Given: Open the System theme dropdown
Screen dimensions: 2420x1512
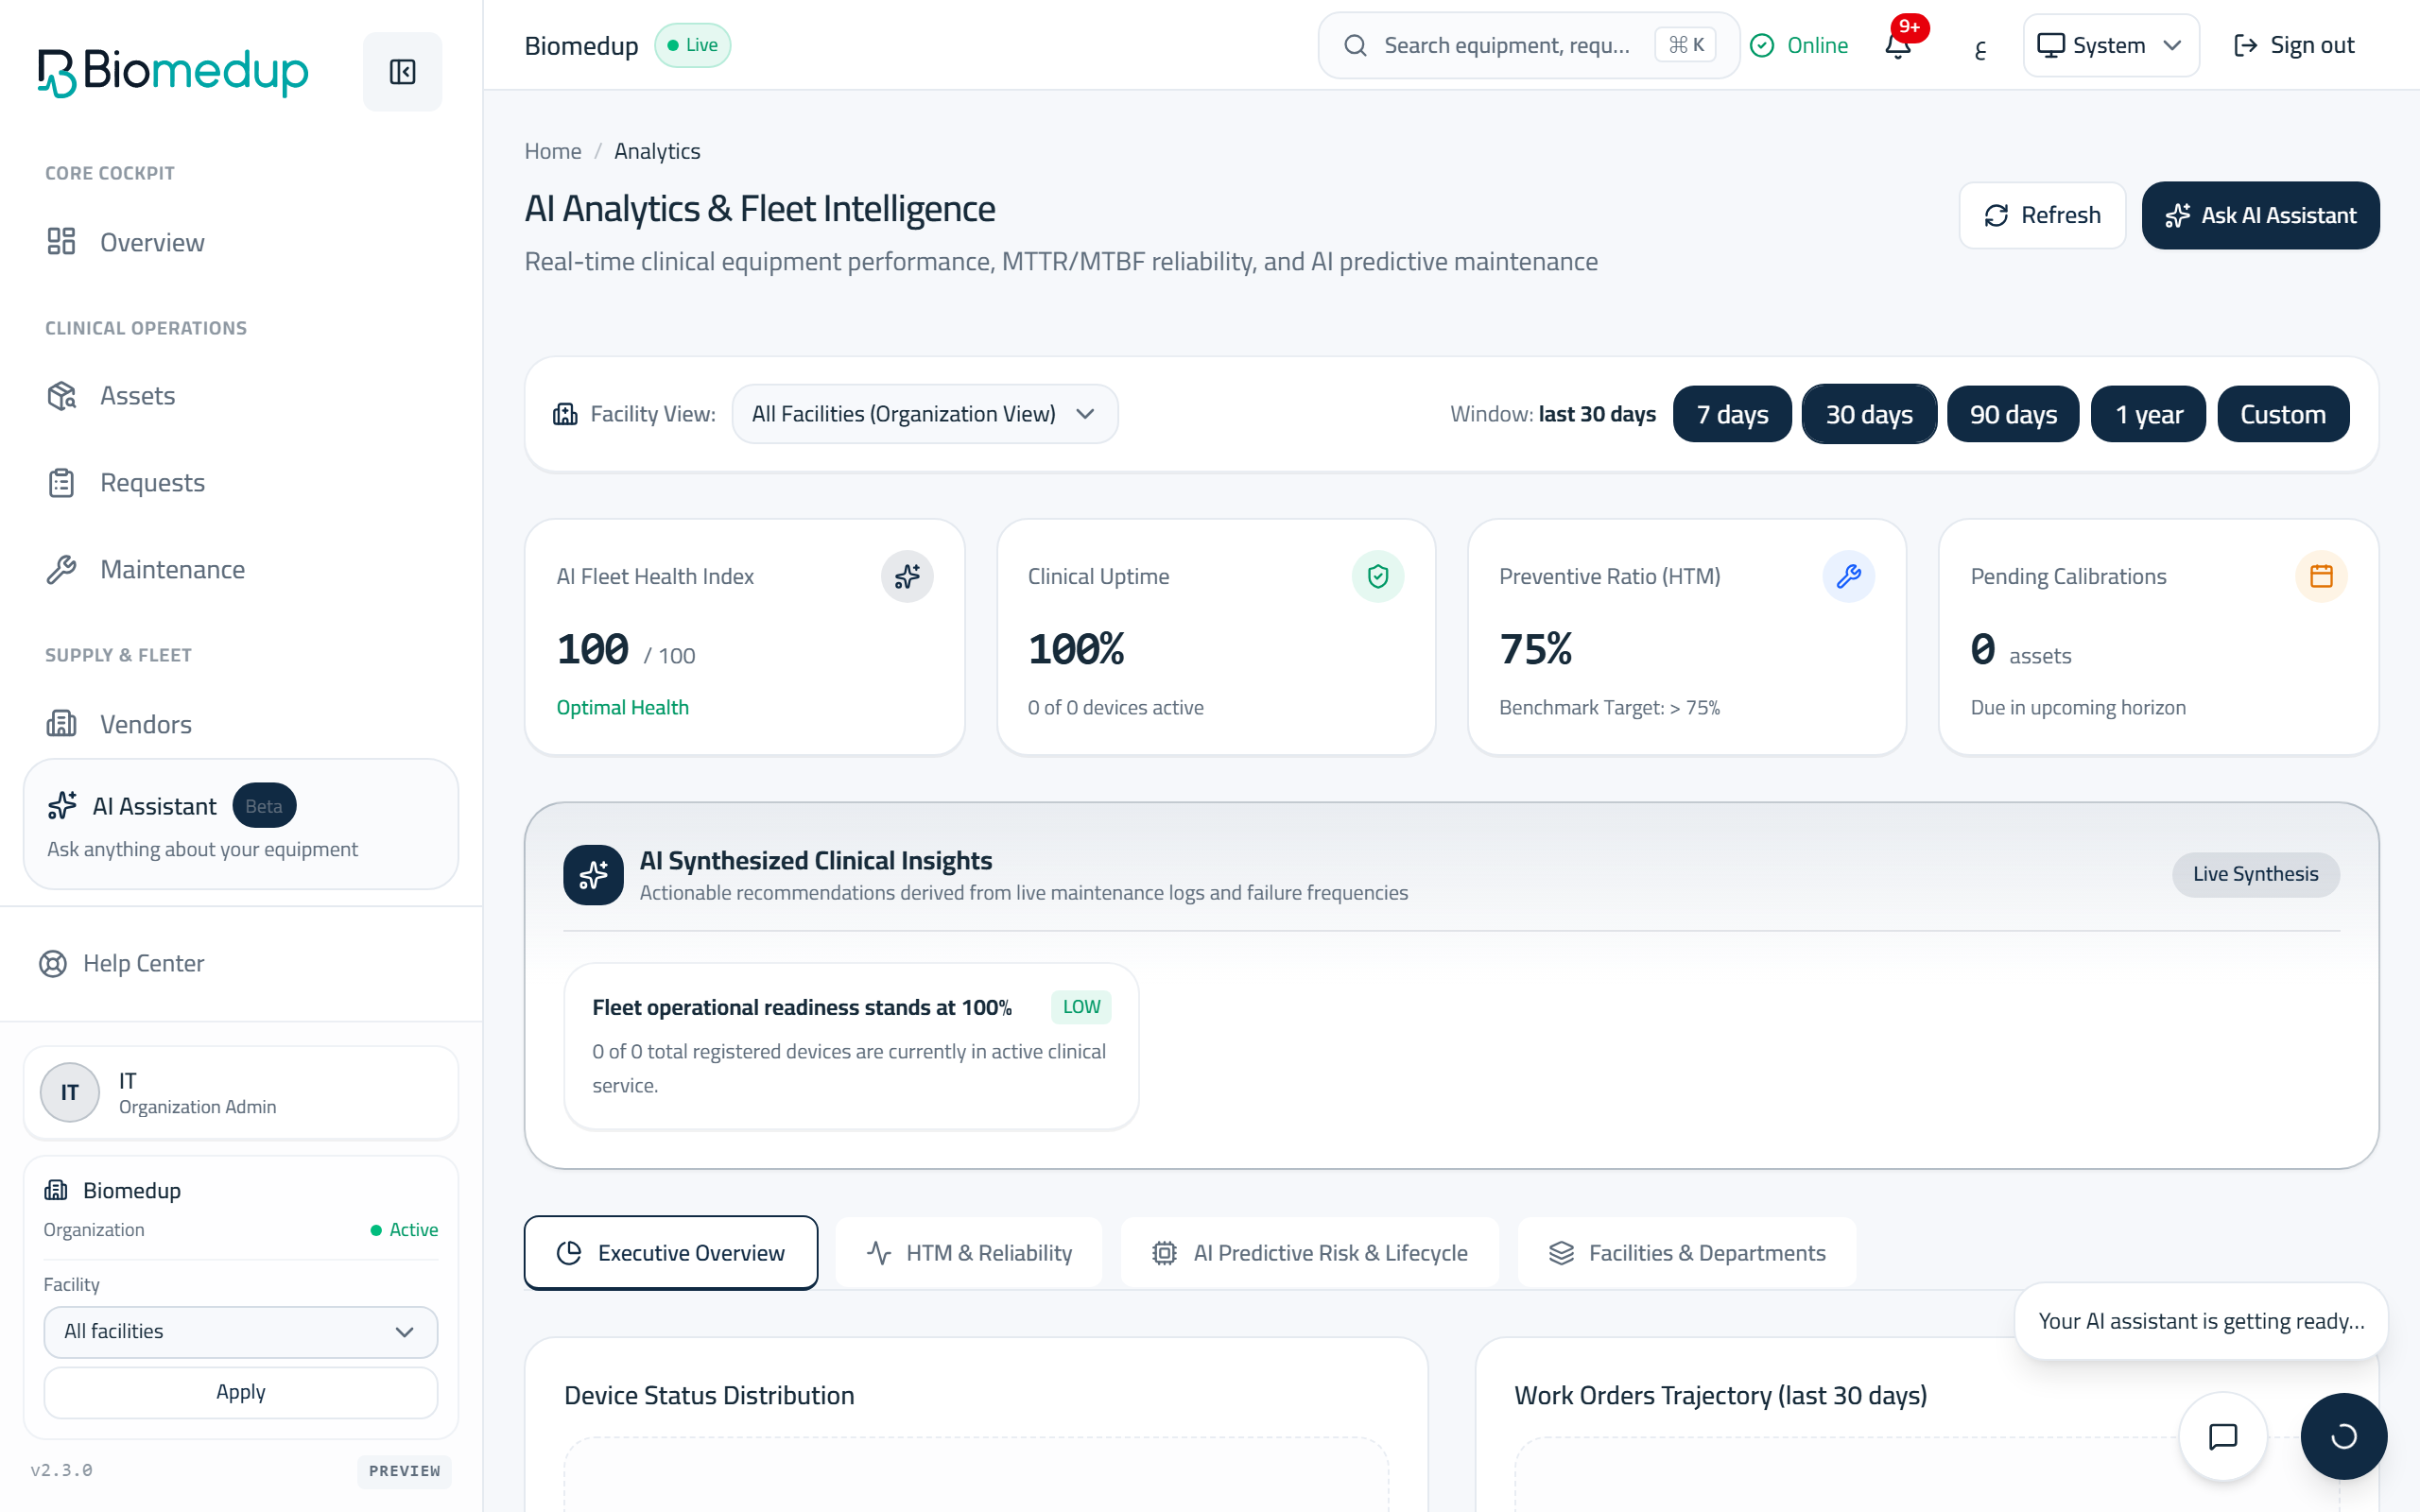Looking at the screenshot, I should (2110, 45).
